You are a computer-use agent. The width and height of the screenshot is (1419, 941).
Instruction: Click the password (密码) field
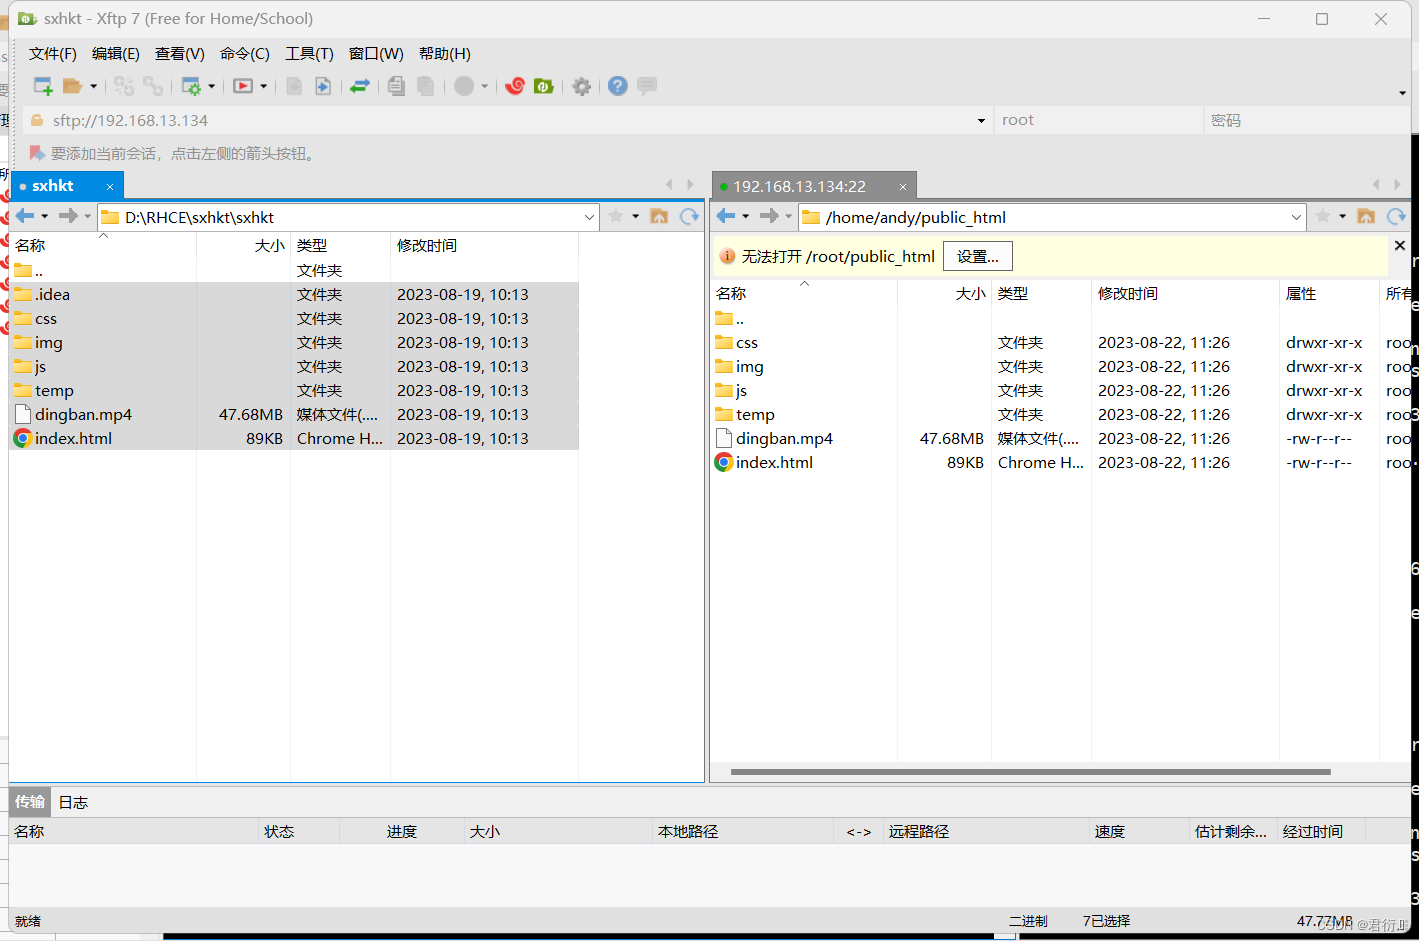pos(1306,120)
